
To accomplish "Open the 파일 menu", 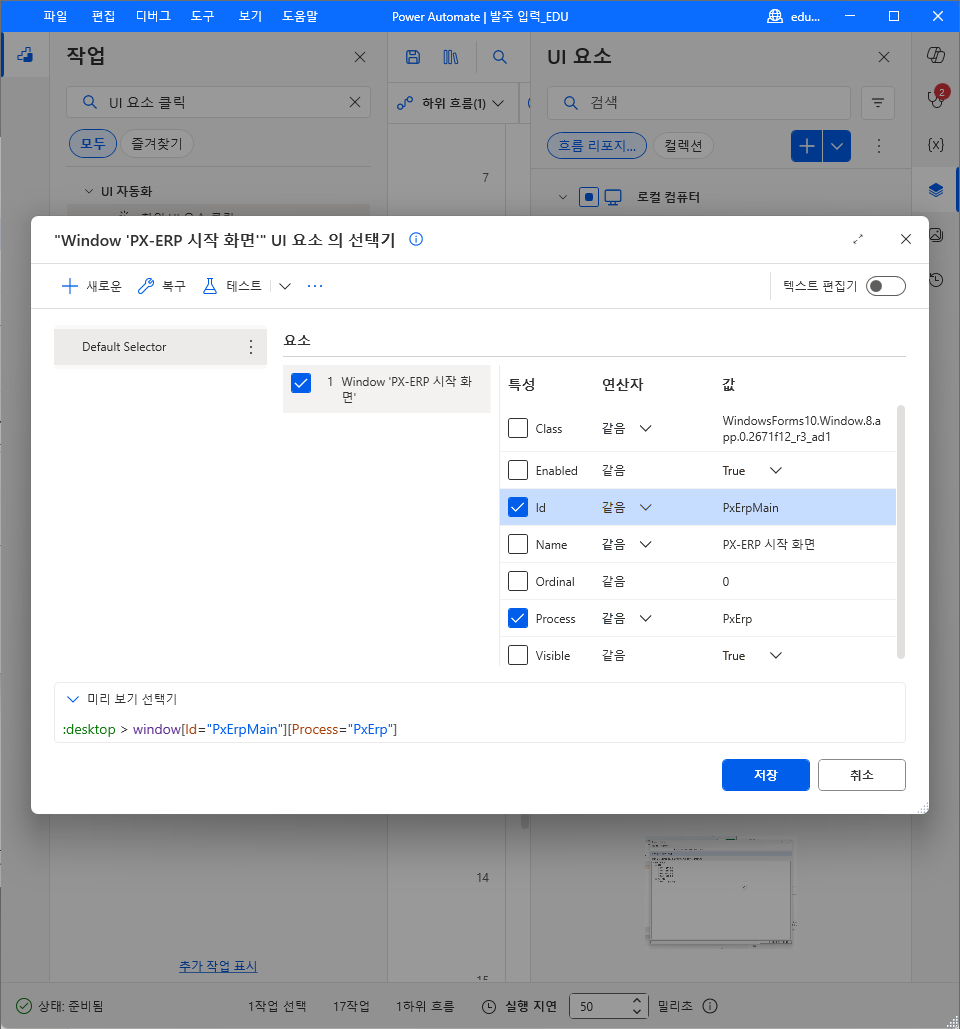I will (55, 16).
